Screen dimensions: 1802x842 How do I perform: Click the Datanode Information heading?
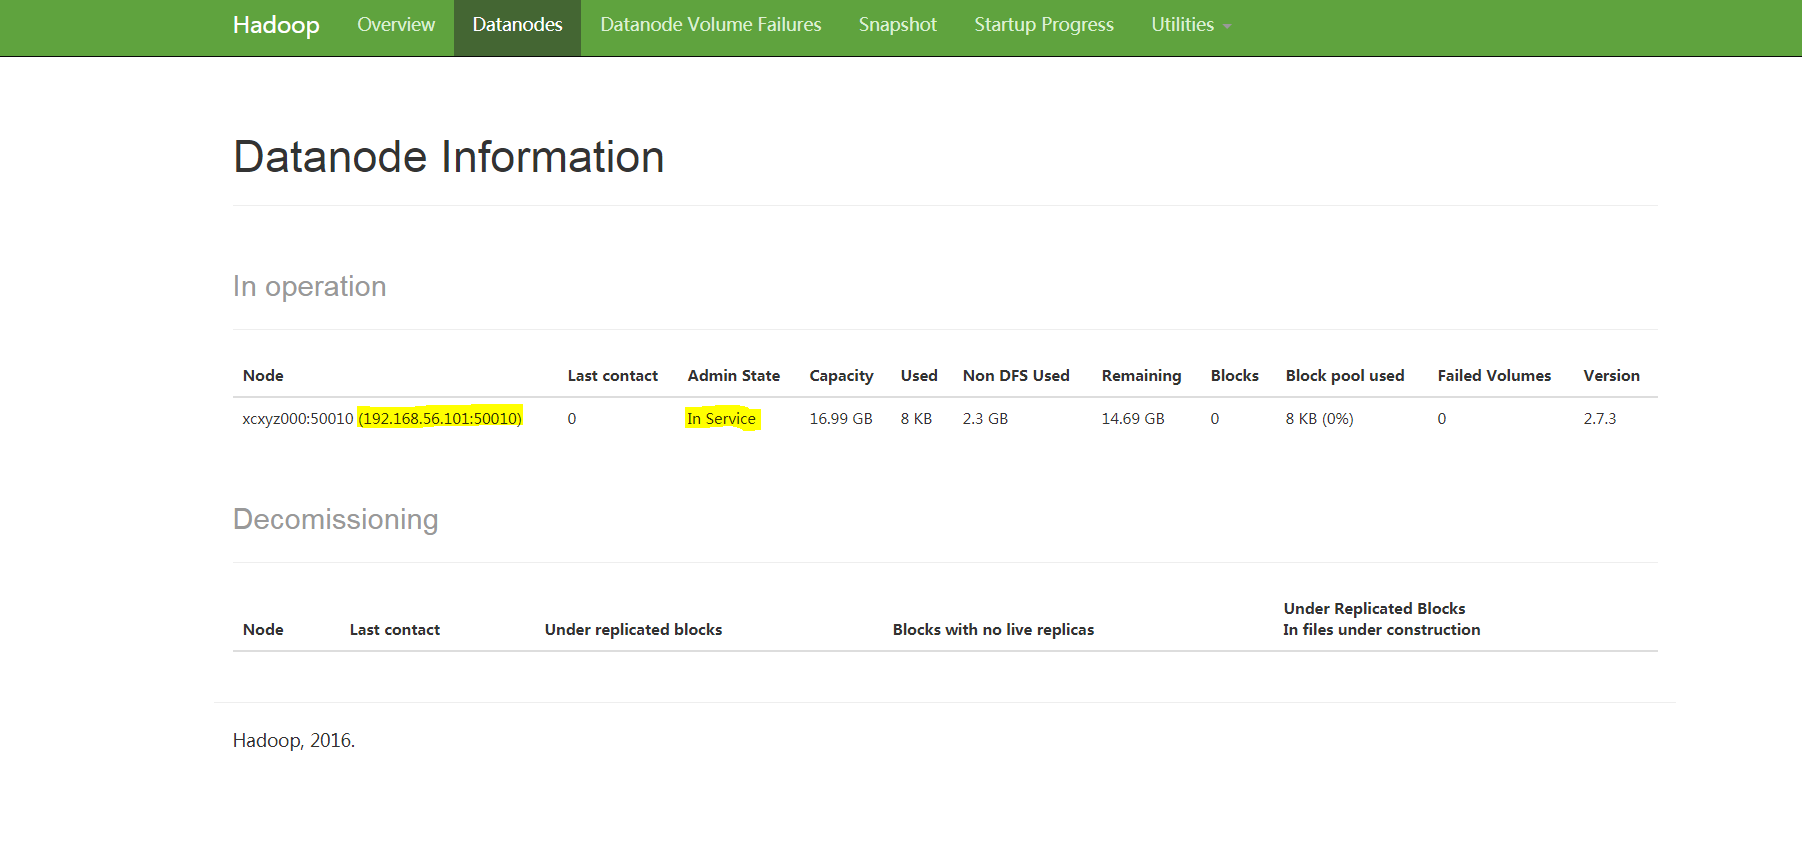[449, 157]
